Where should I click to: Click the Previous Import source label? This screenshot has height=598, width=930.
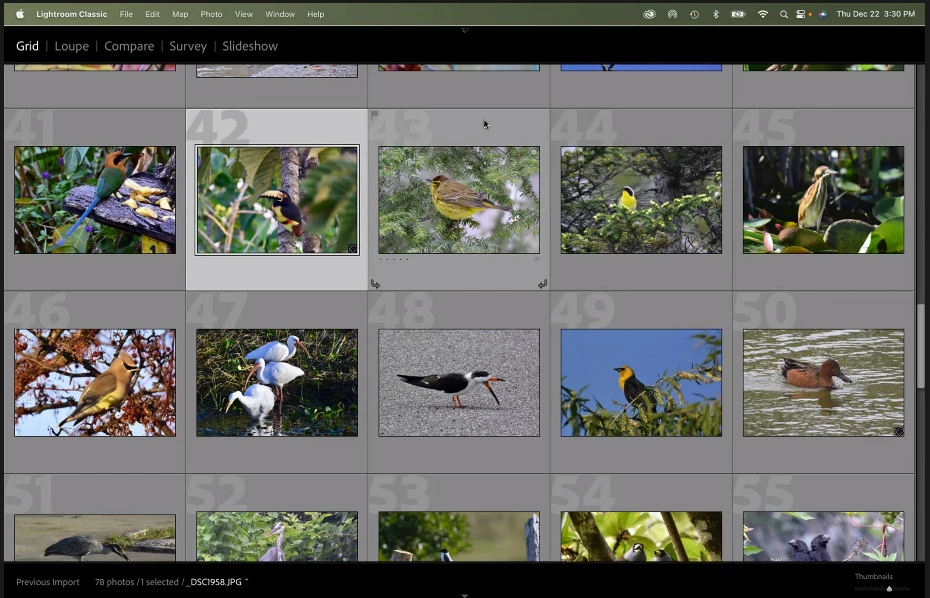(x=47, y=582)
